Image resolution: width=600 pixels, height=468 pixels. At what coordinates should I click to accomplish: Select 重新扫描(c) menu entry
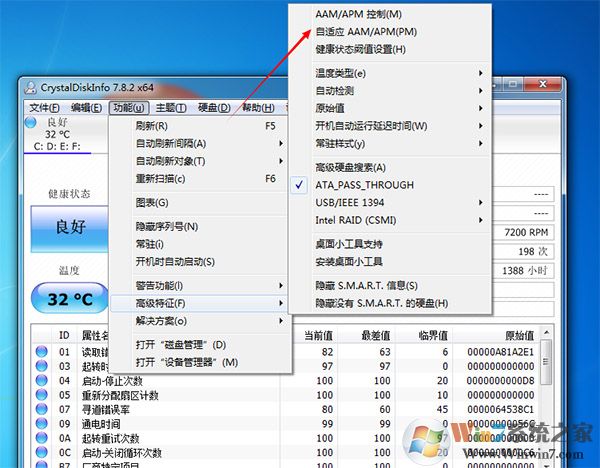tap(198, 179)
